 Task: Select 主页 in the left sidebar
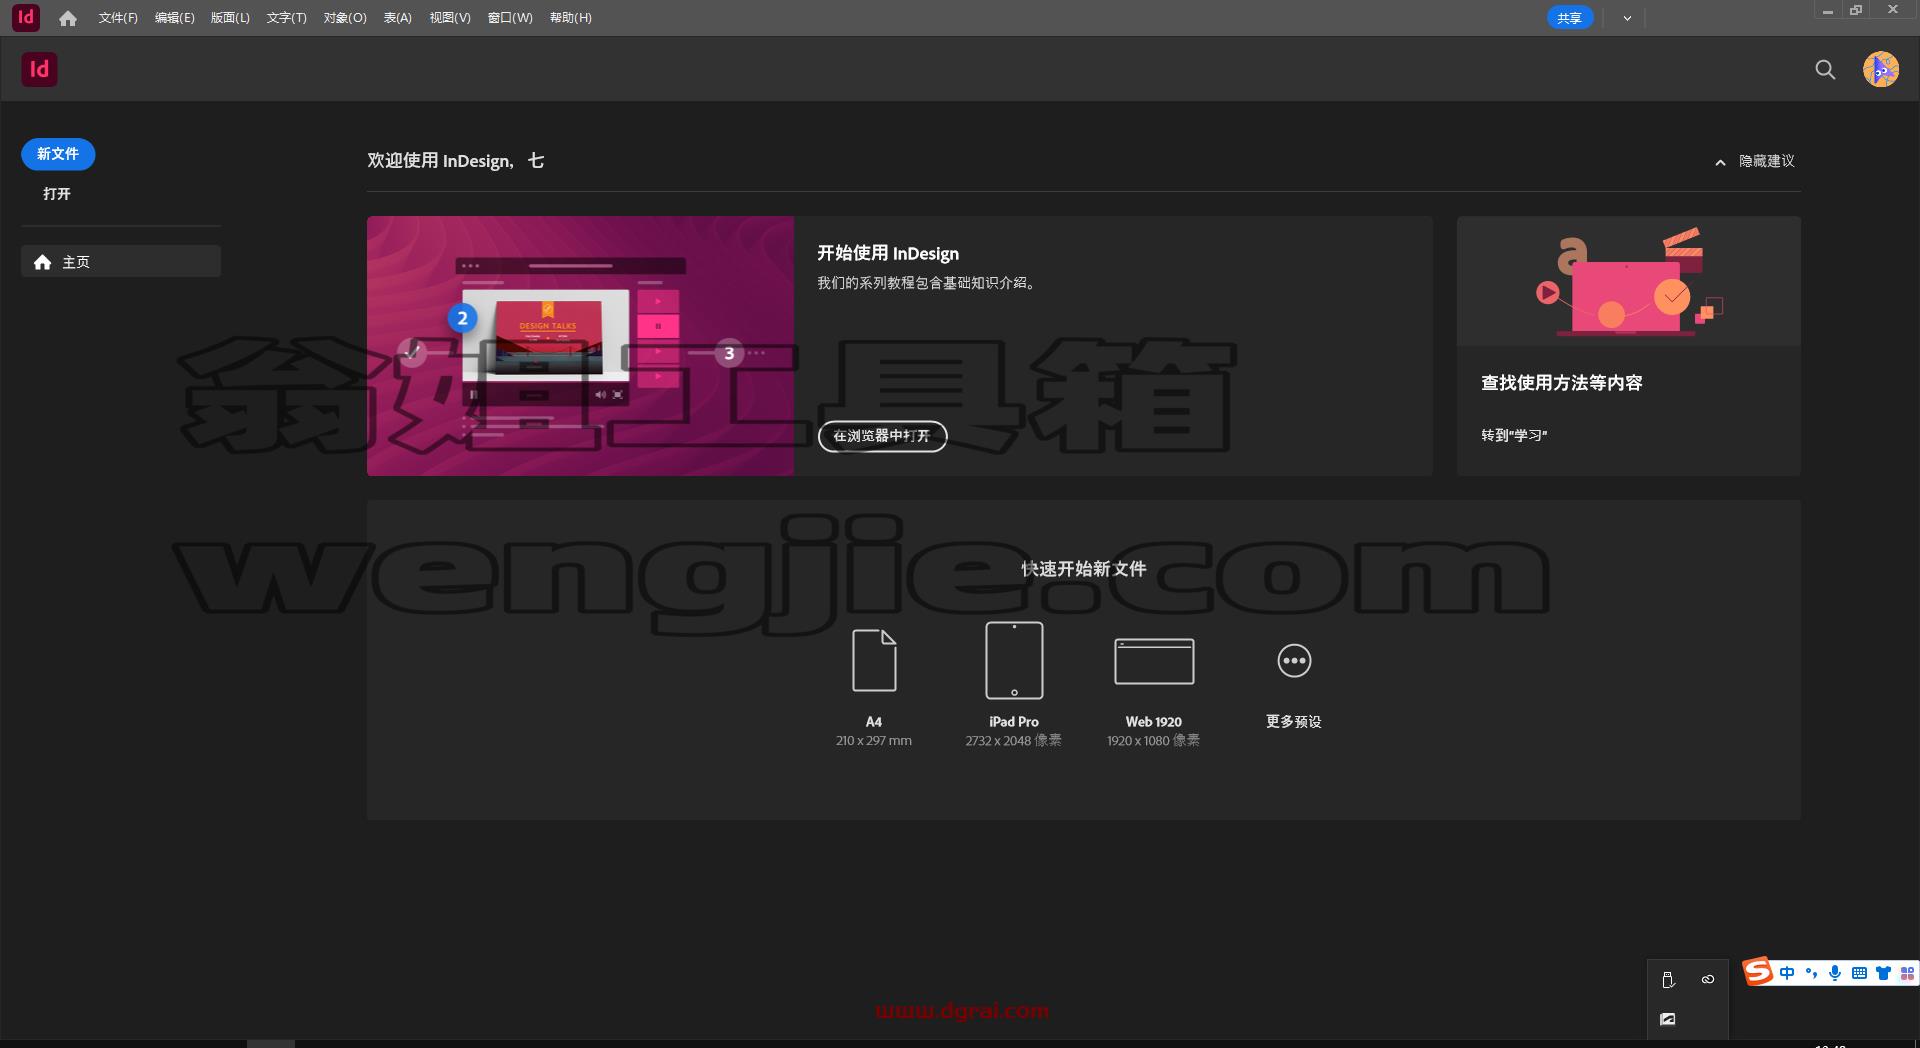tap(121, 262)
